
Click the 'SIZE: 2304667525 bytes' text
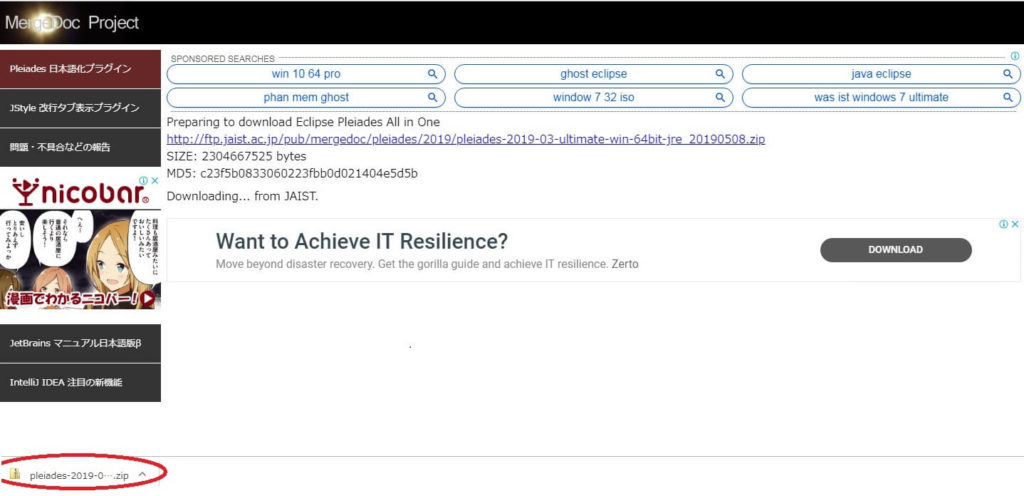coord(236,157)
